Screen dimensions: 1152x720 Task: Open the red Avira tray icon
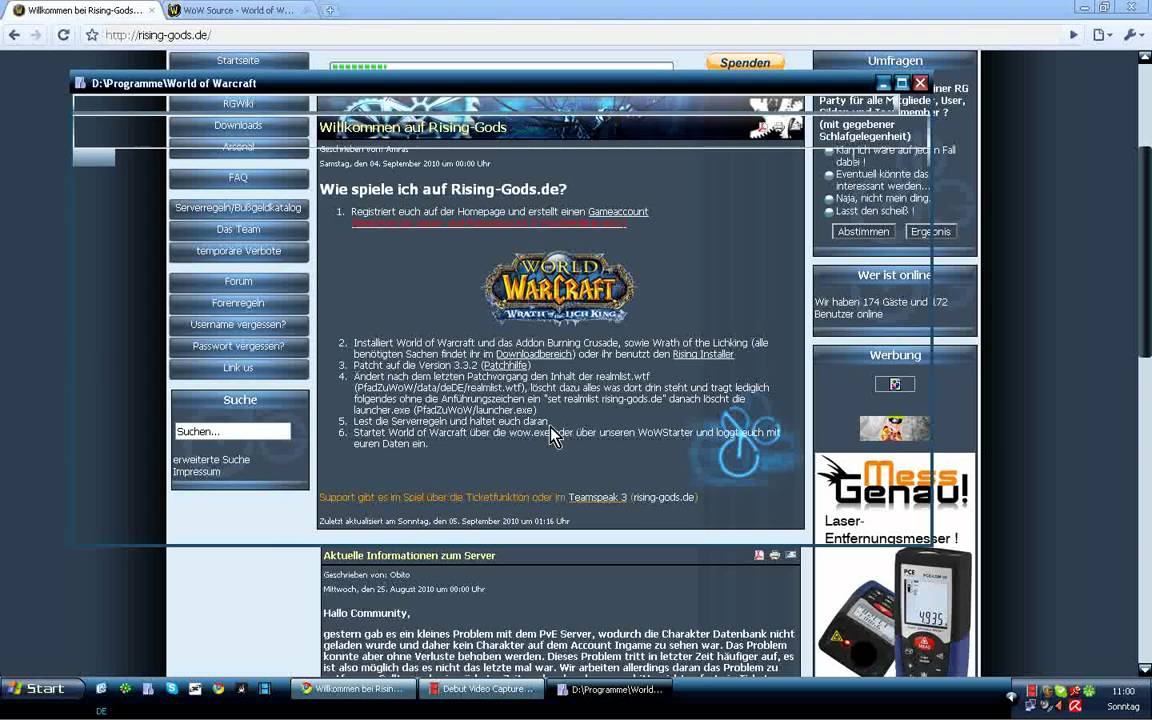click(x=1075, y=705)
